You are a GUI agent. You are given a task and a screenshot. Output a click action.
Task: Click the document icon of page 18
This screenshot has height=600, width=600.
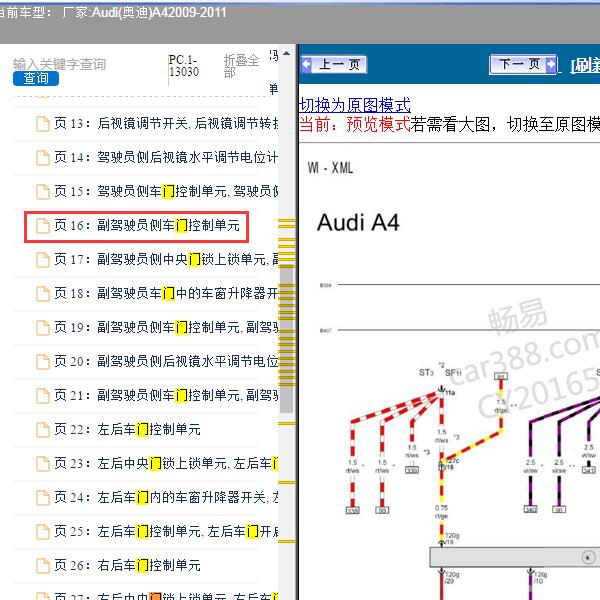(43, 293)
